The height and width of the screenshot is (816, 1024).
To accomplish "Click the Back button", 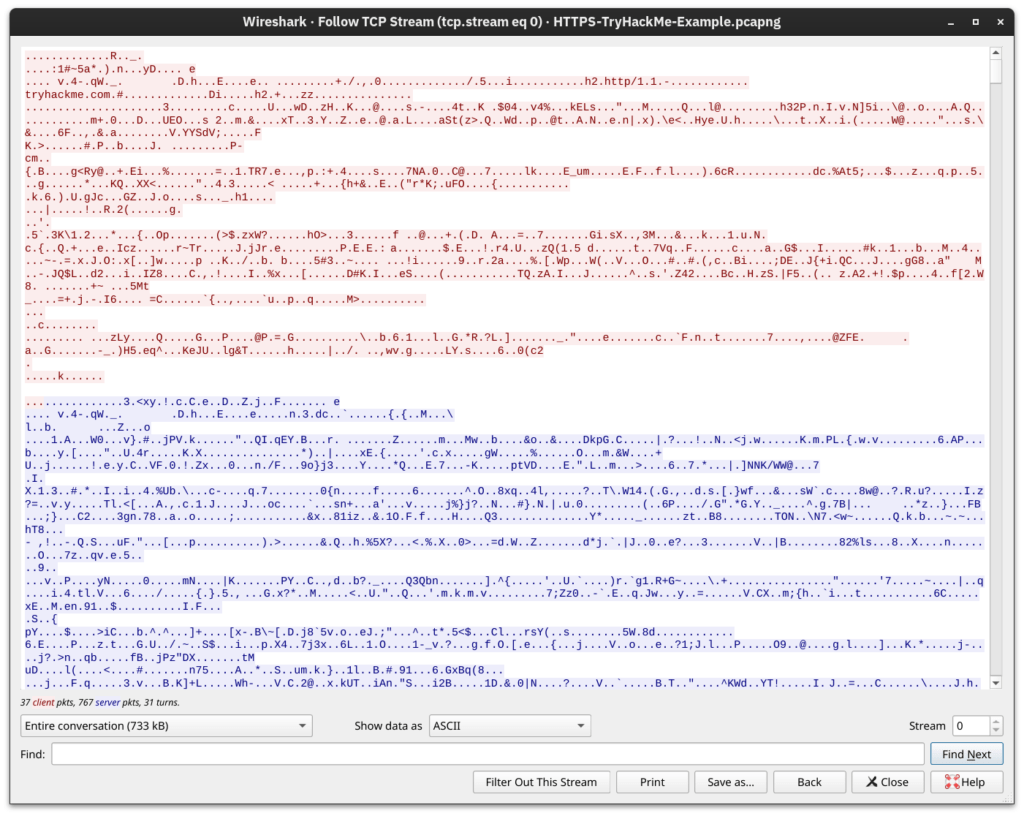I will click(x=809, y=782).
